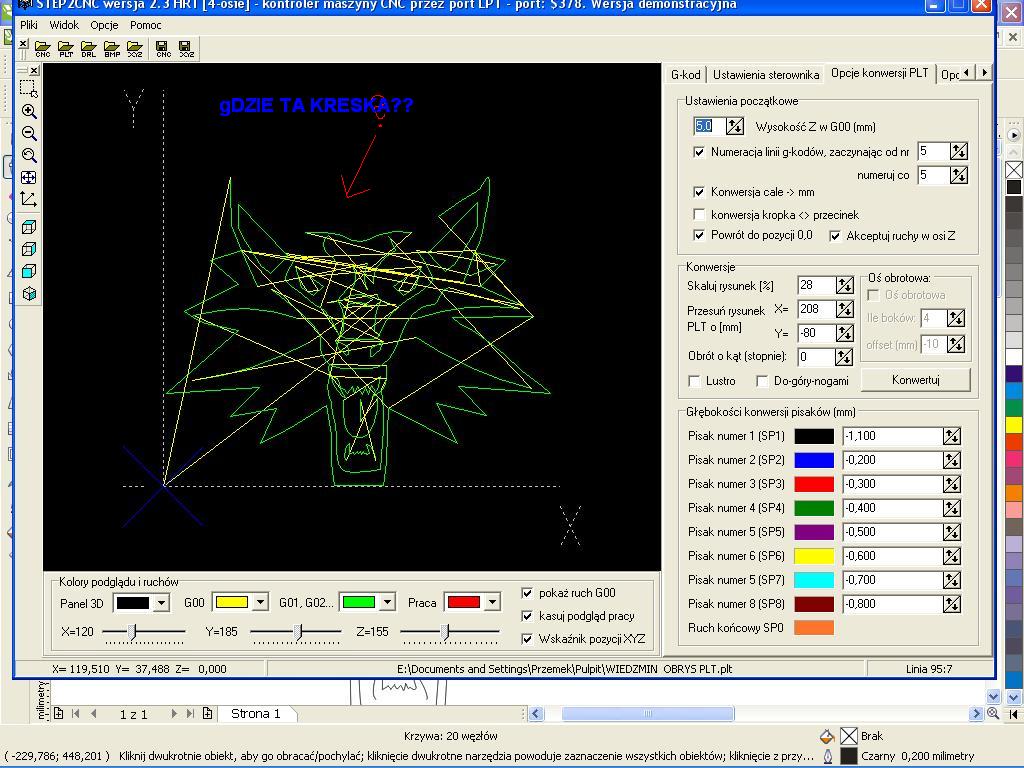Activate the pan view tool
This screenshot has width=1024, height=768.
[x=29, y=178]
